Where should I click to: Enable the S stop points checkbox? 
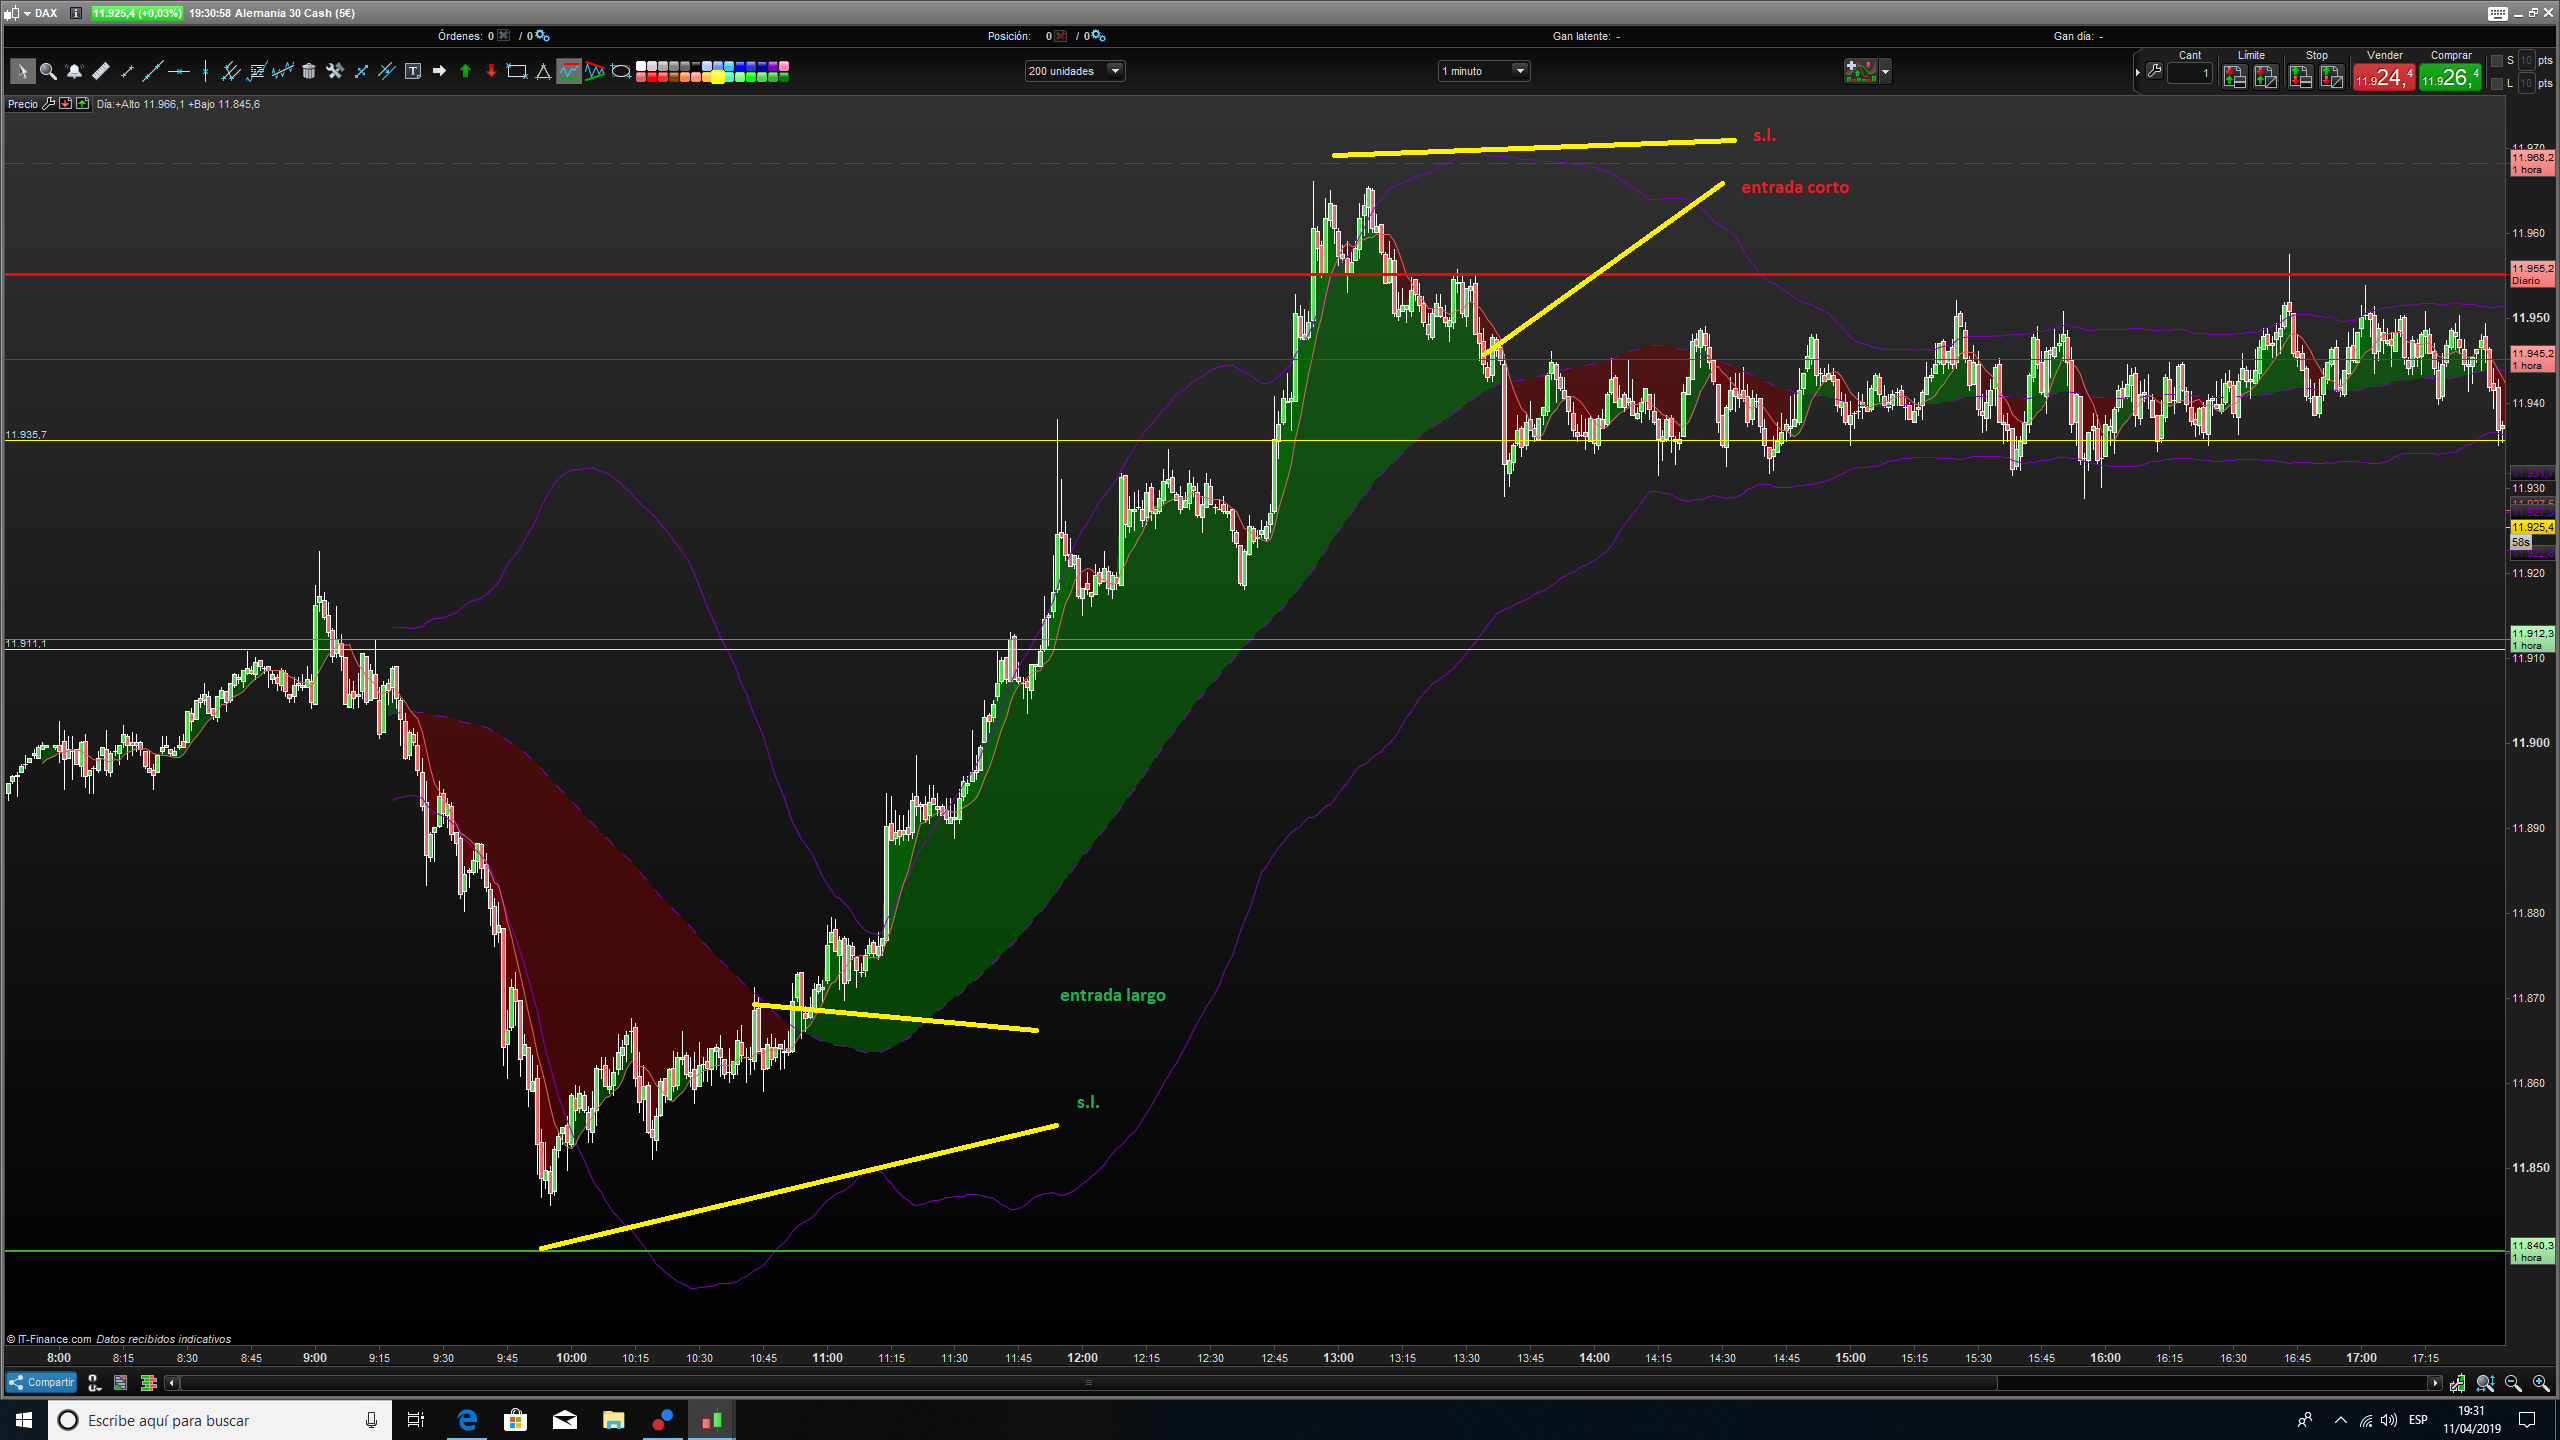(2497, 61)
